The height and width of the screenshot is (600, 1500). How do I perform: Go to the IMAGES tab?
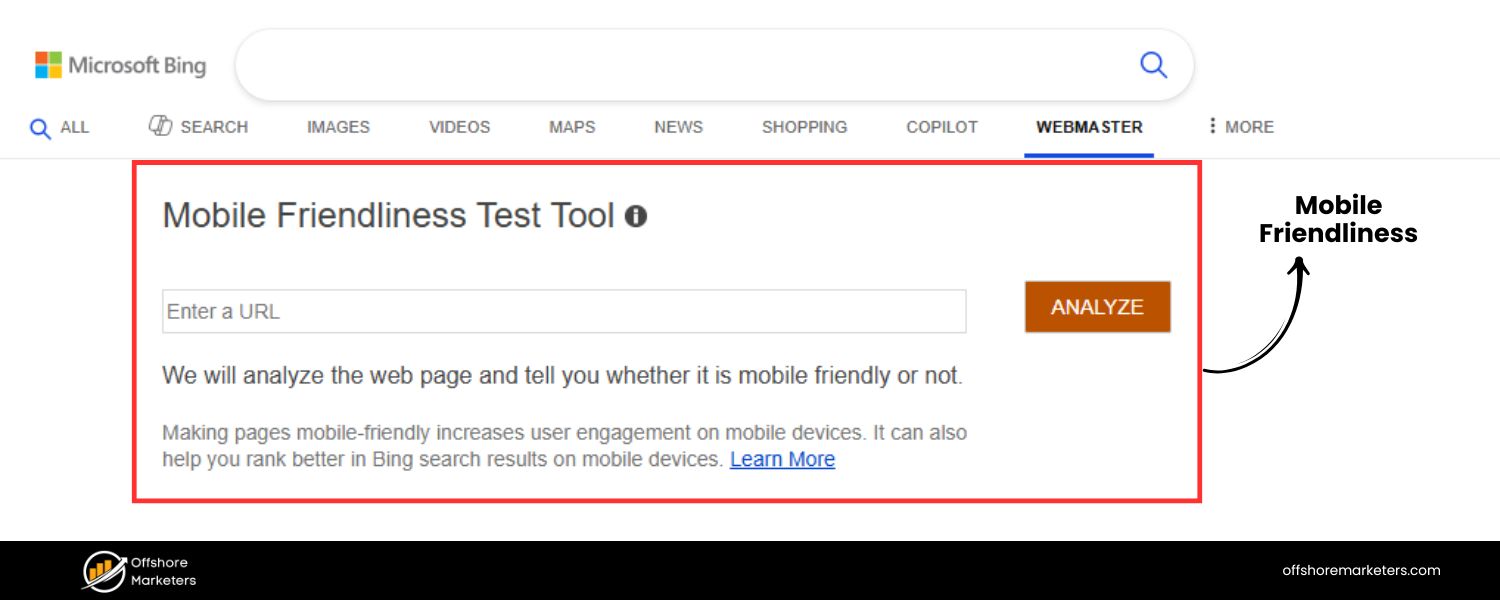coord(338,127)
